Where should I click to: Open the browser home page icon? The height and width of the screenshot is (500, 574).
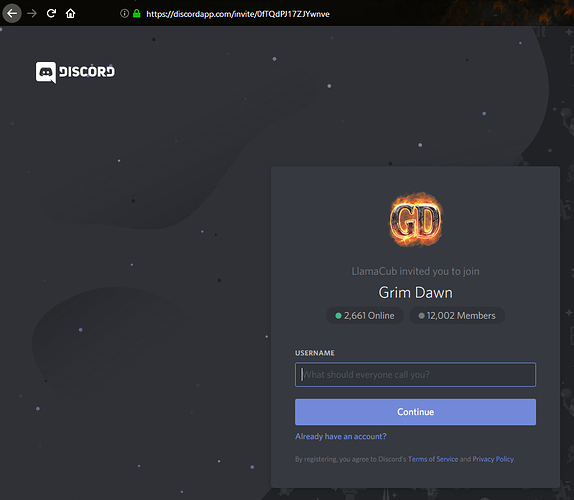pos(70,14)
